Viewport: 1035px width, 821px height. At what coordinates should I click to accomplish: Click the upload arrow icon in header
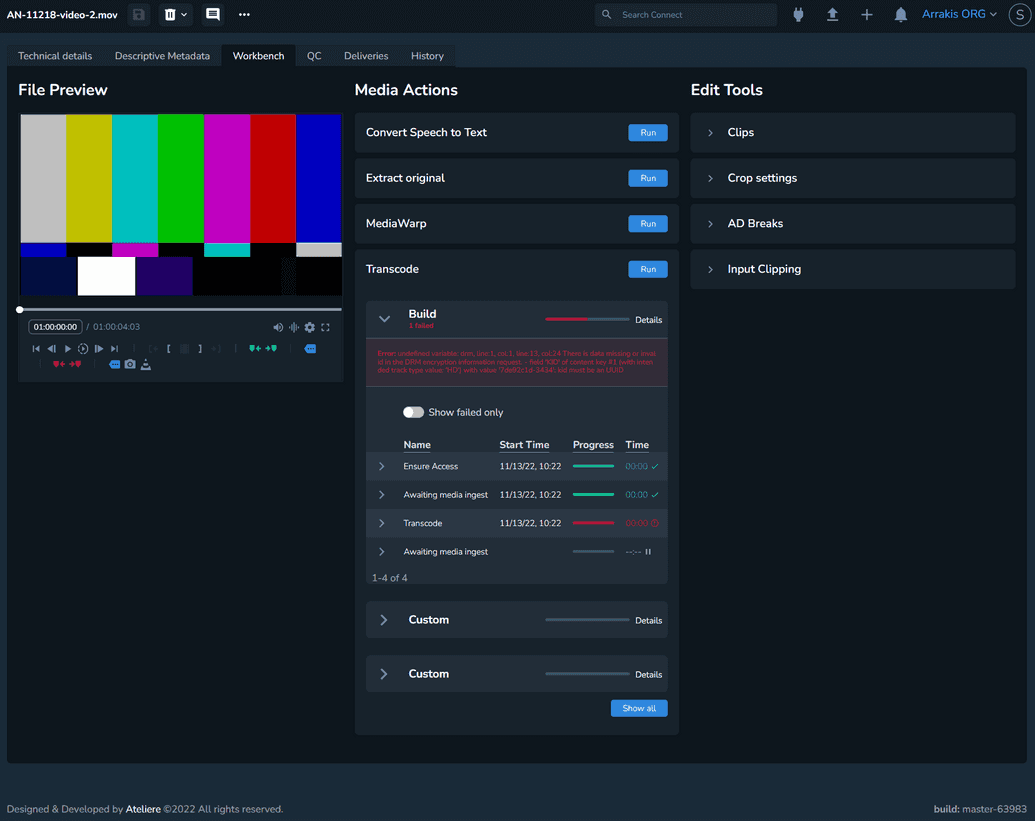832,15
